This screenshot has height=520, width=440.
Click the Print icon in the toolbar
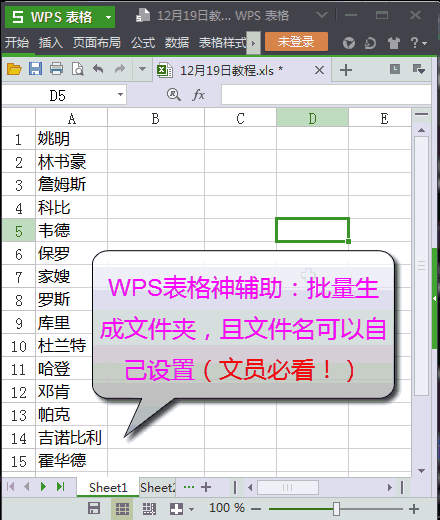point(56,69)
